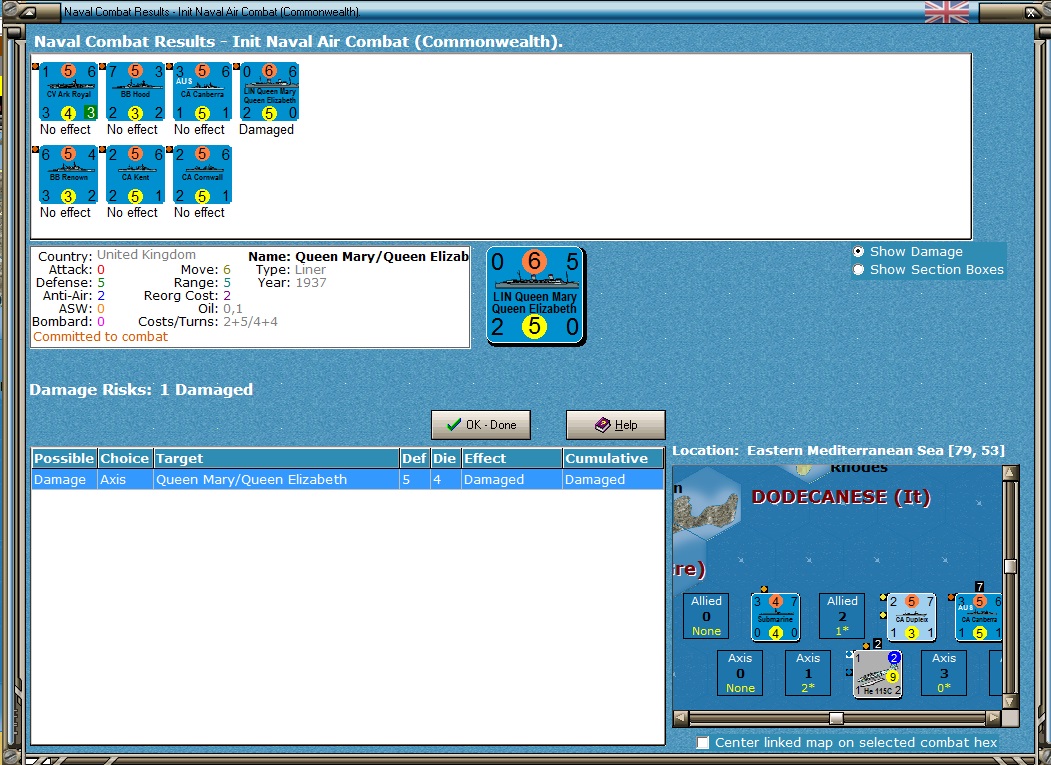Click the map vertical scrollbar thumb
1051x765 pixels.
[x=1010, y=567]
